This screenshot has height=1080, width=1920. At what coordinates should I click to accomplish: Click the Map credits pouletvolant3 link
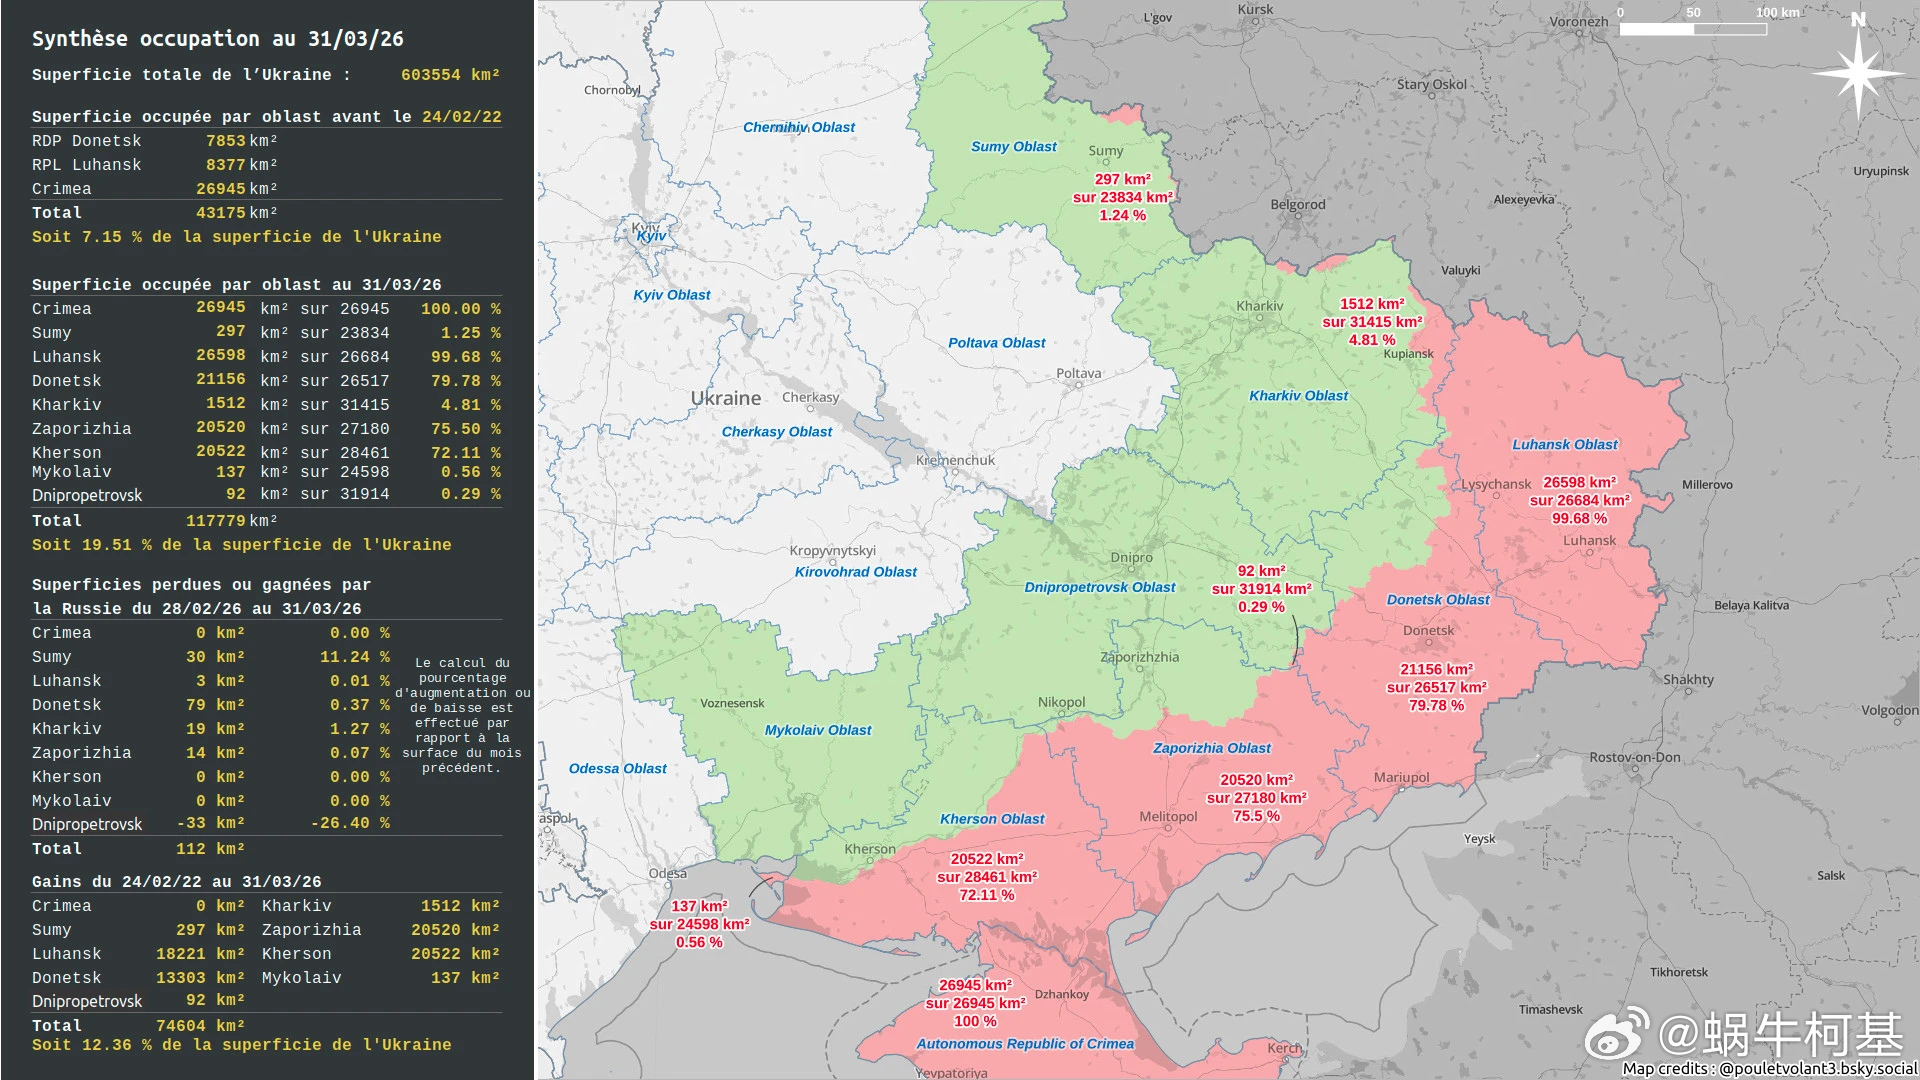coord(1769,1068)
